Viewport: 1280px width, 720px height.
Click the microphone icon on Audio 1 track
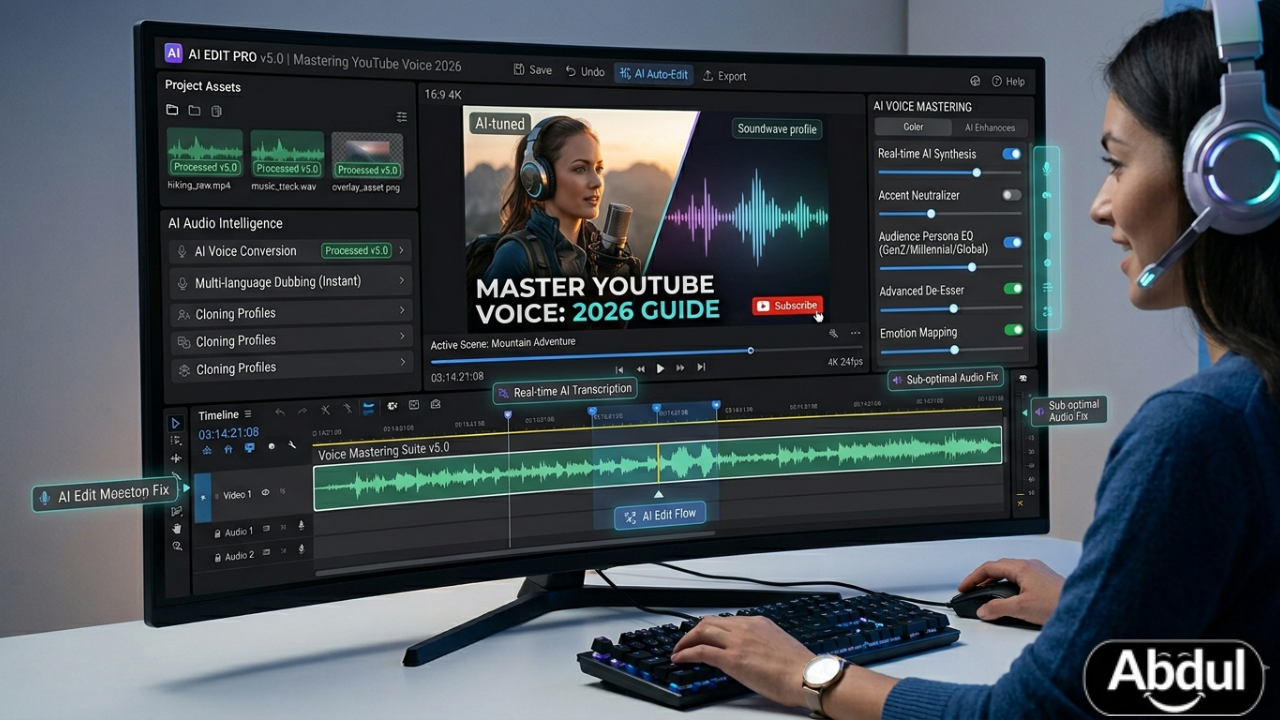[x=301, y=525]
